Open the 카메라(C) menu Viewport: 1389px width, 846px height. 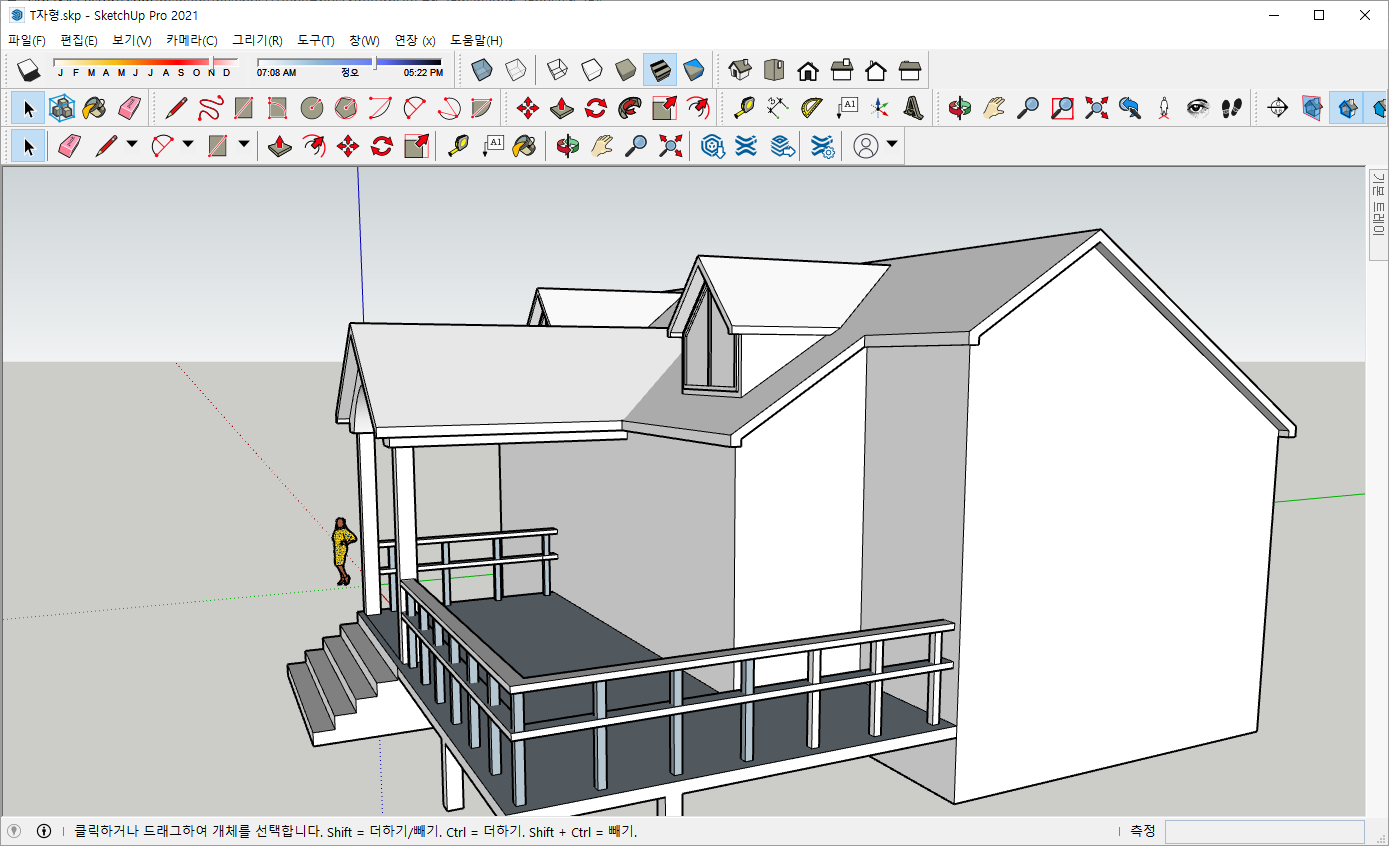pyautogui.click(x=192, y=40)
